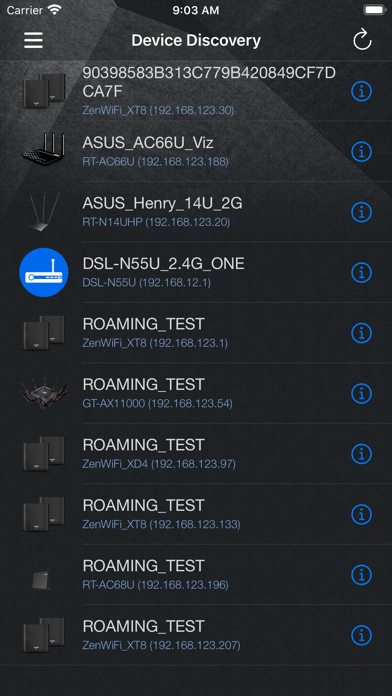The image size is (392, 696).
Task: Open the 90398583B313C779B420849CF7DCA7F device
Action: 196,91
